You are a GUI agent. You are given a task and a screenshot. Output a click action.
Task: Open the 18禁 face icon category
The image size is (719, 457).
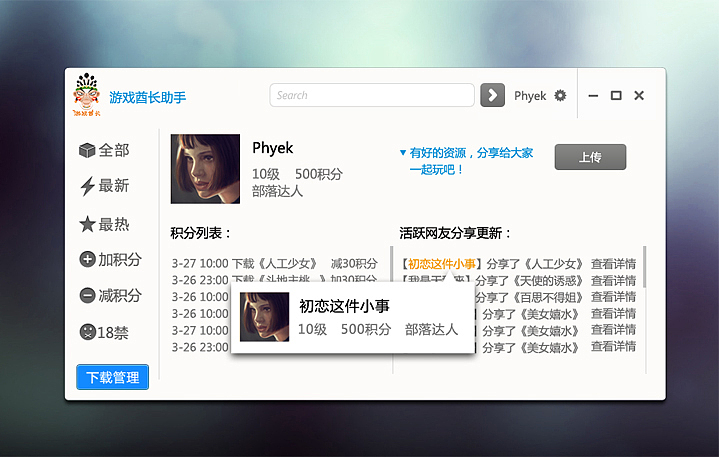point(87,332)
